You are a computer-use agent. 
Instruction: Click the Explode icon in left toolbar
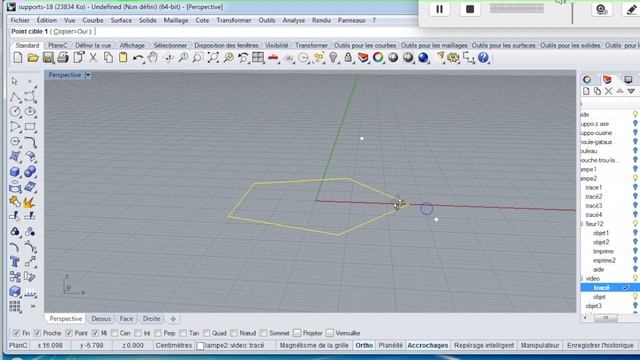[29, 202]
